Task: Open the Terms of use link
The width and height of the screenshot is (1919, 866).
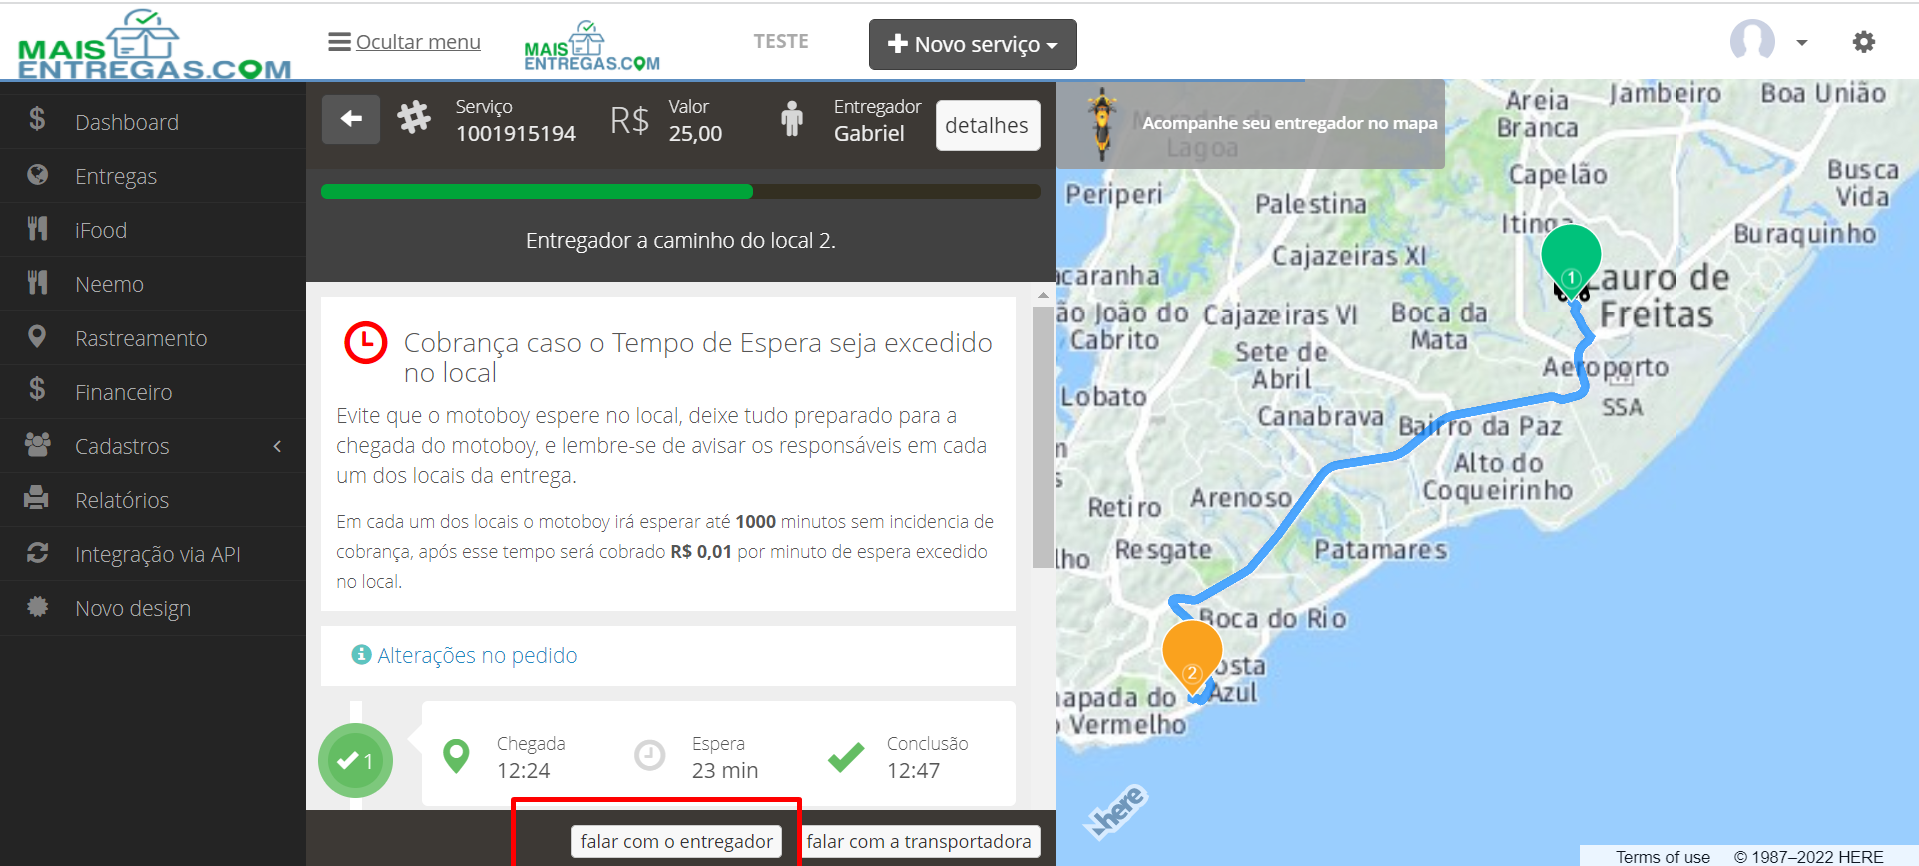Action: coord(1662,857)
